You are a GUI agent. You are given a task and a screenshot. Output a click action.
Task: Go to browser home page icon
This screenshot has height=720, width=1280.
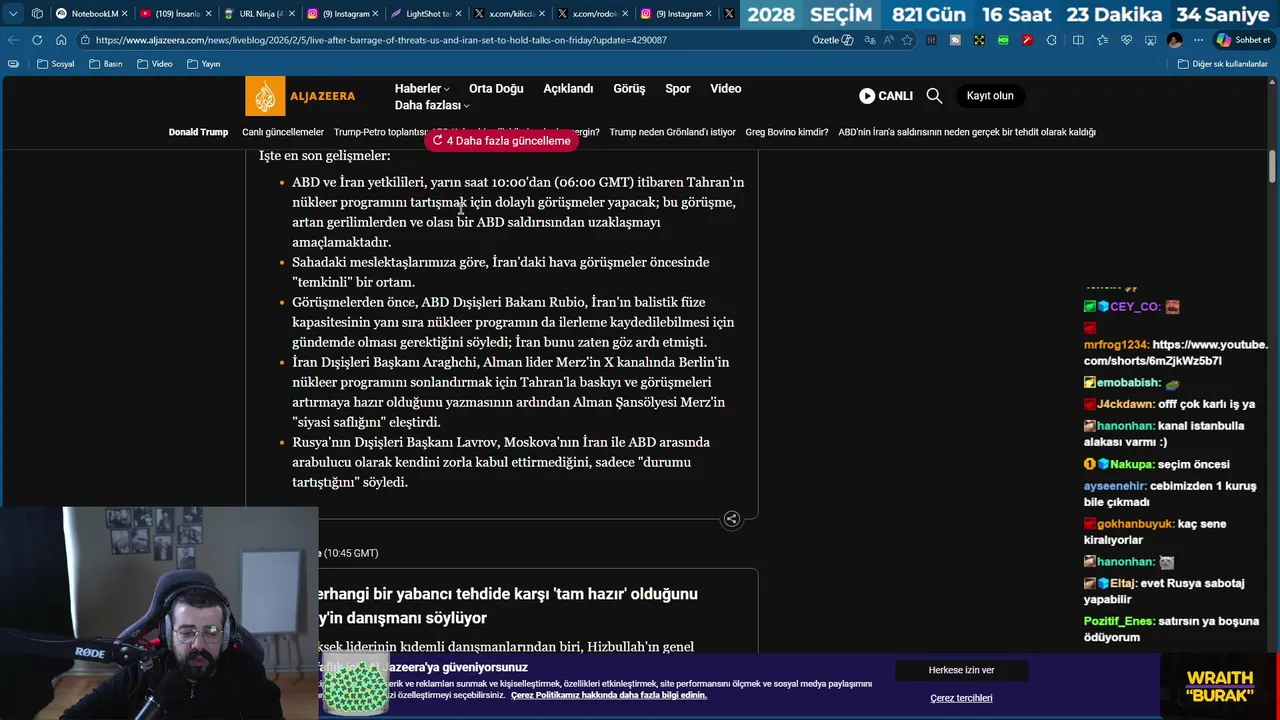pyautogui.click(x=61, y=40)
